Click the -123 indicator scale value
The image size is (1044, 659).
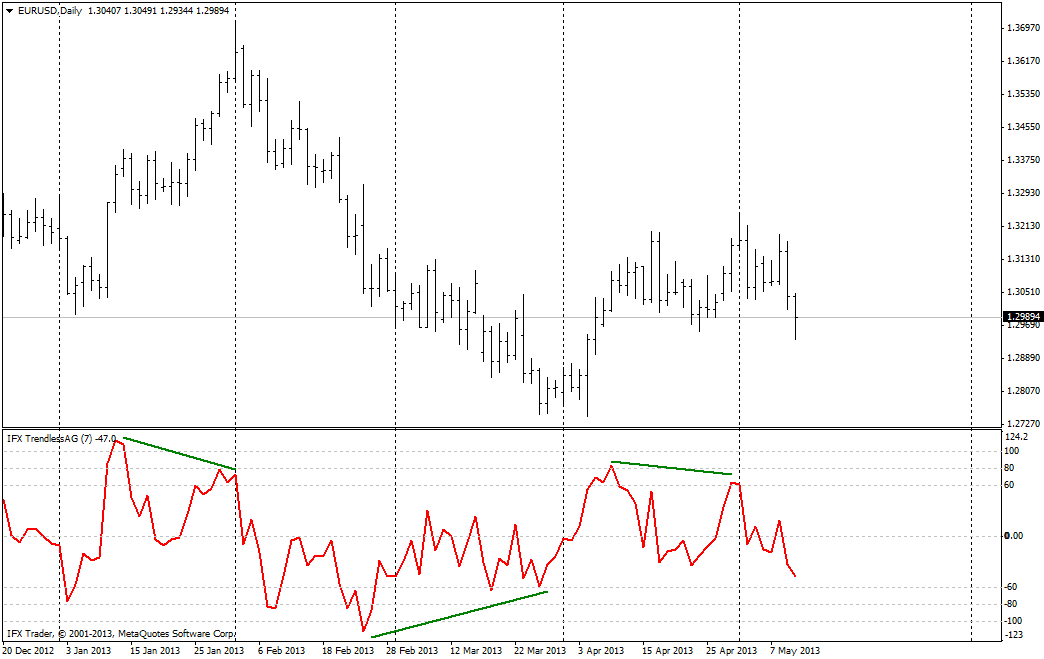click(1016, 636)
